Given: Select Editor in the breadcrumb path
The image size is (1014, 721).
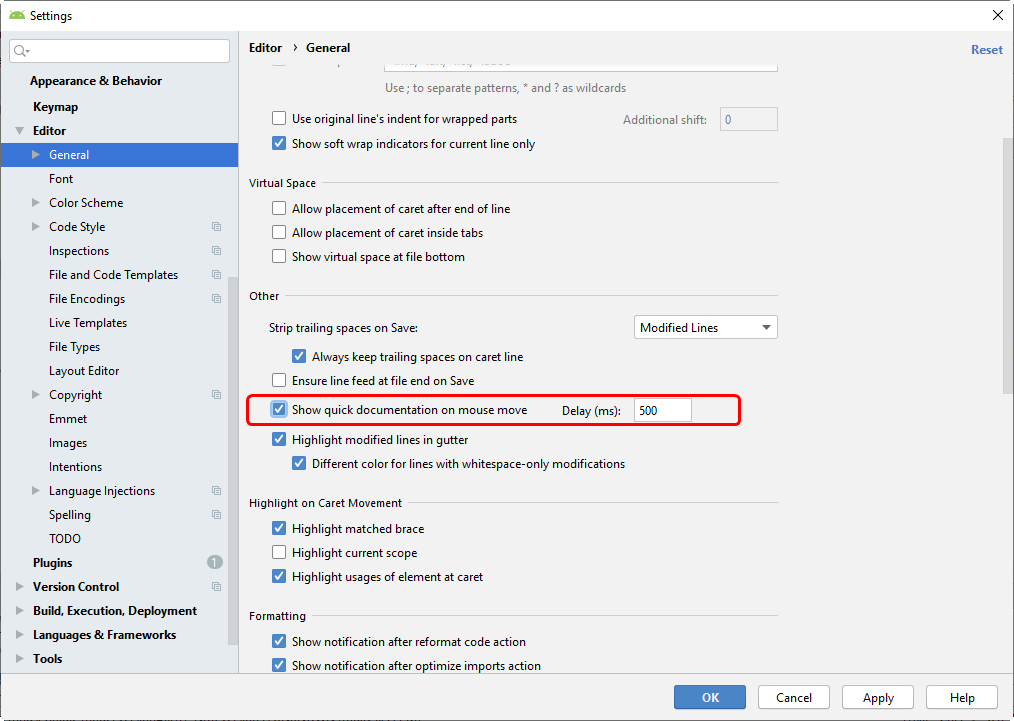Looking at the screenshot, I should [x=265, y=47].
